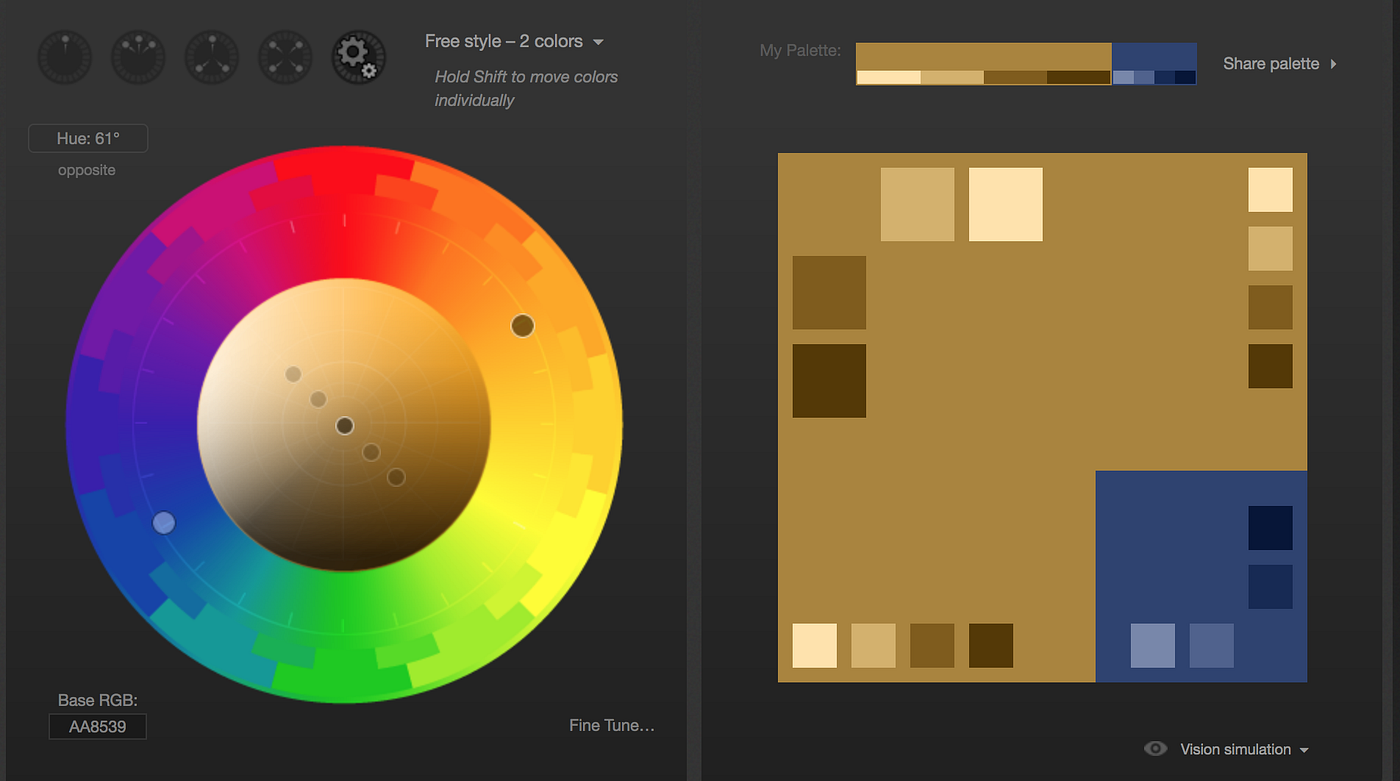Select the tetrad color scheme icon
Image resolution: width=1400 pixels, height=781 pixels.
click(284, 57)
